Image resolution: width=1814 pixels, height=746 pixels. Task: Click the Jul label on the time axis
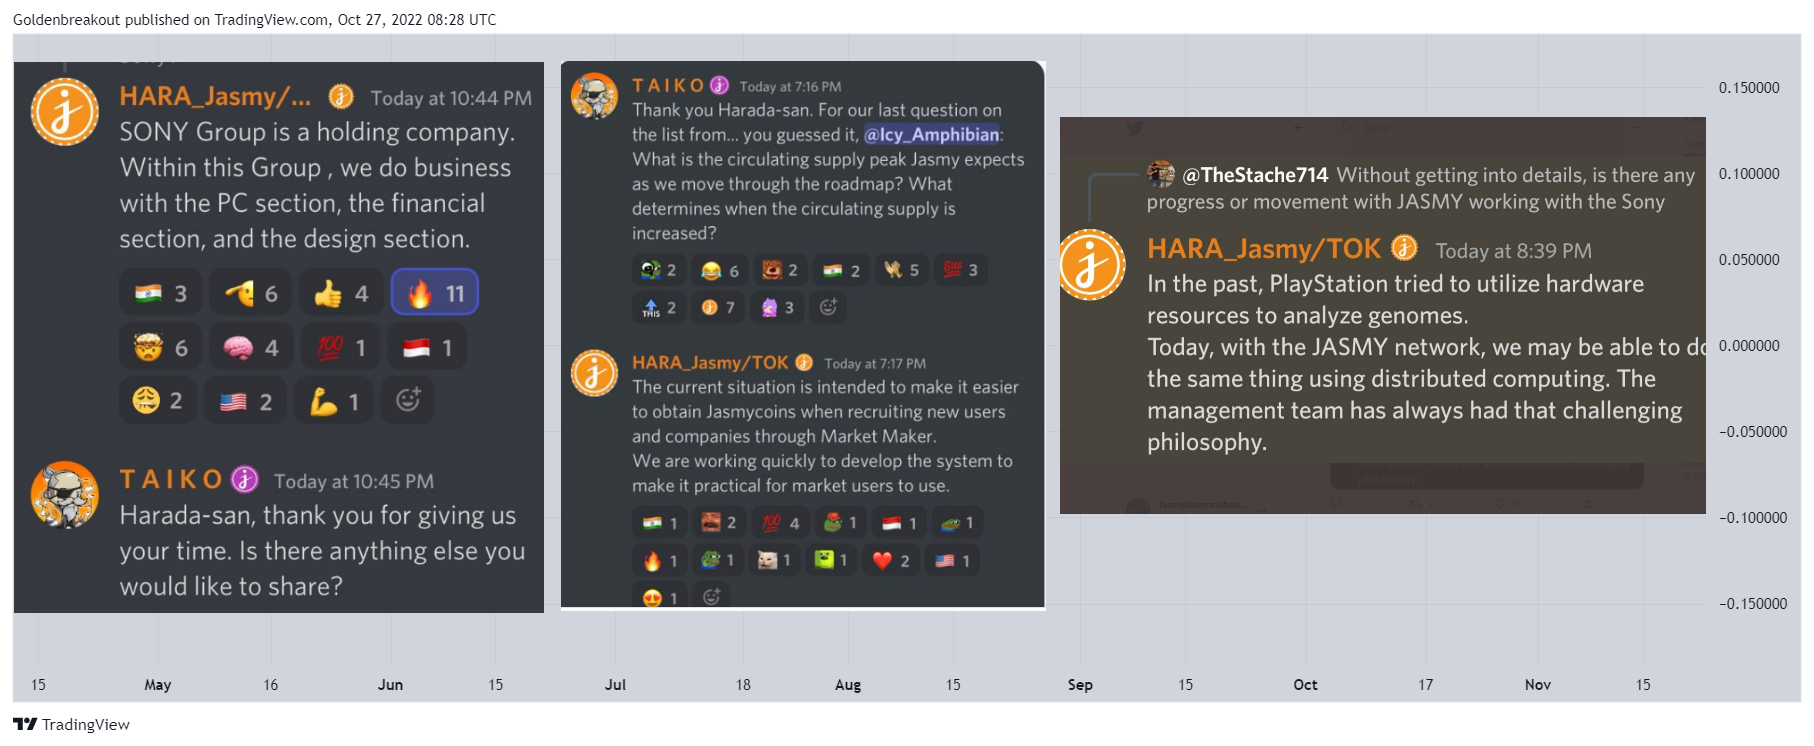[x=615, y=685]
